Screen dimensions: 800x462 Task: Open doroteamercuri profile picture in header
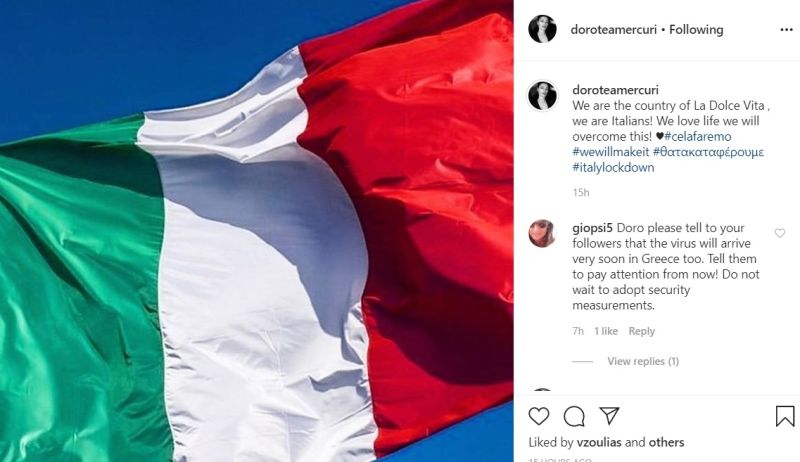tap(542, 29)
